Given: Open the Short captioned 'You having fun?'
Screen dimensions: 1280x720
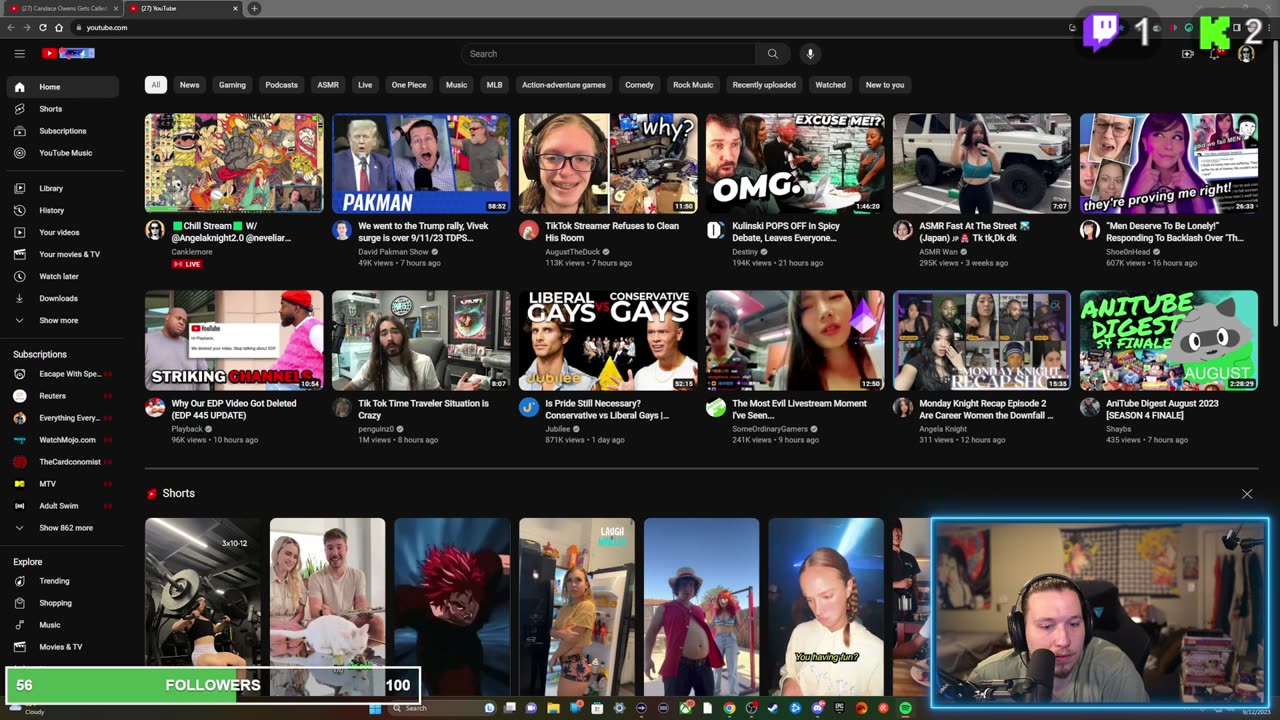Looking at the screenshot, I should click(x=826, y=606).
